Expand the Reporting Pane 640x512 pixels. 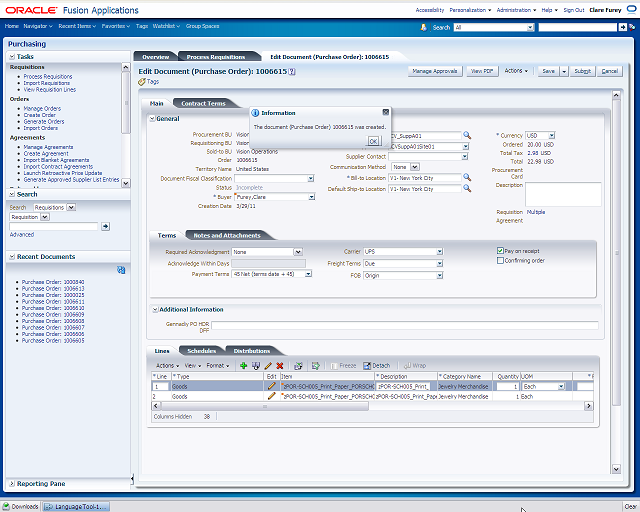pyautogui.click(x=12, y=483)
